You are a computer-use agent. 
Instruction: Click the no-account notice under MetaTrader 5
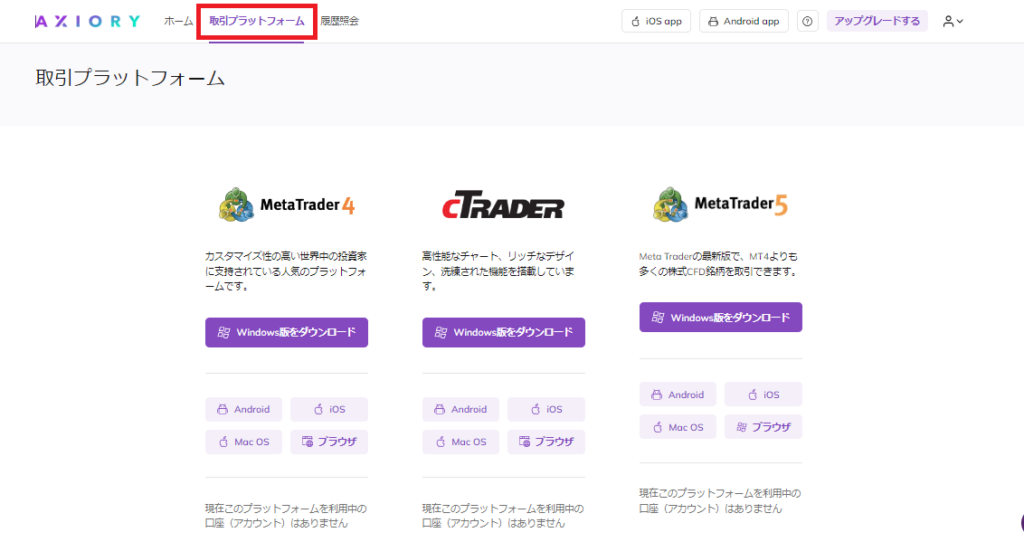[720, 501]
